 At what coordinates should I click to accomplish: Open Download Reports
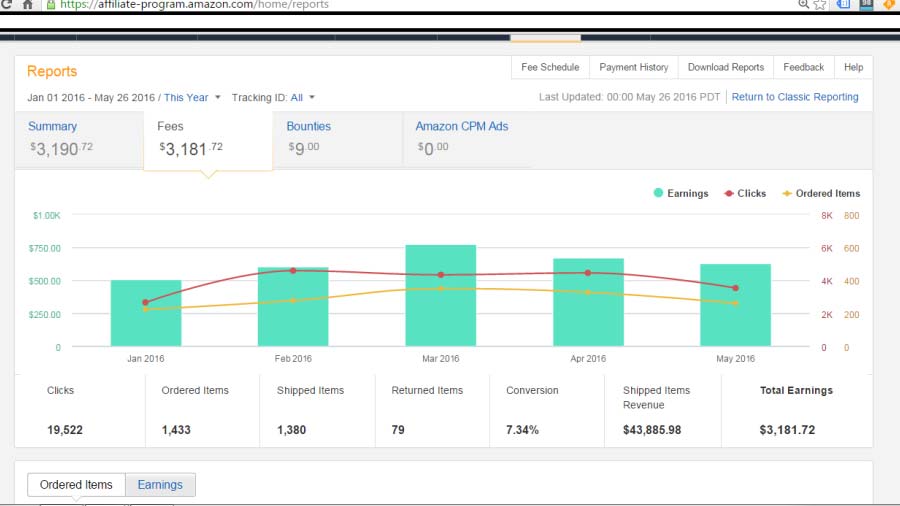coord(726,67)
